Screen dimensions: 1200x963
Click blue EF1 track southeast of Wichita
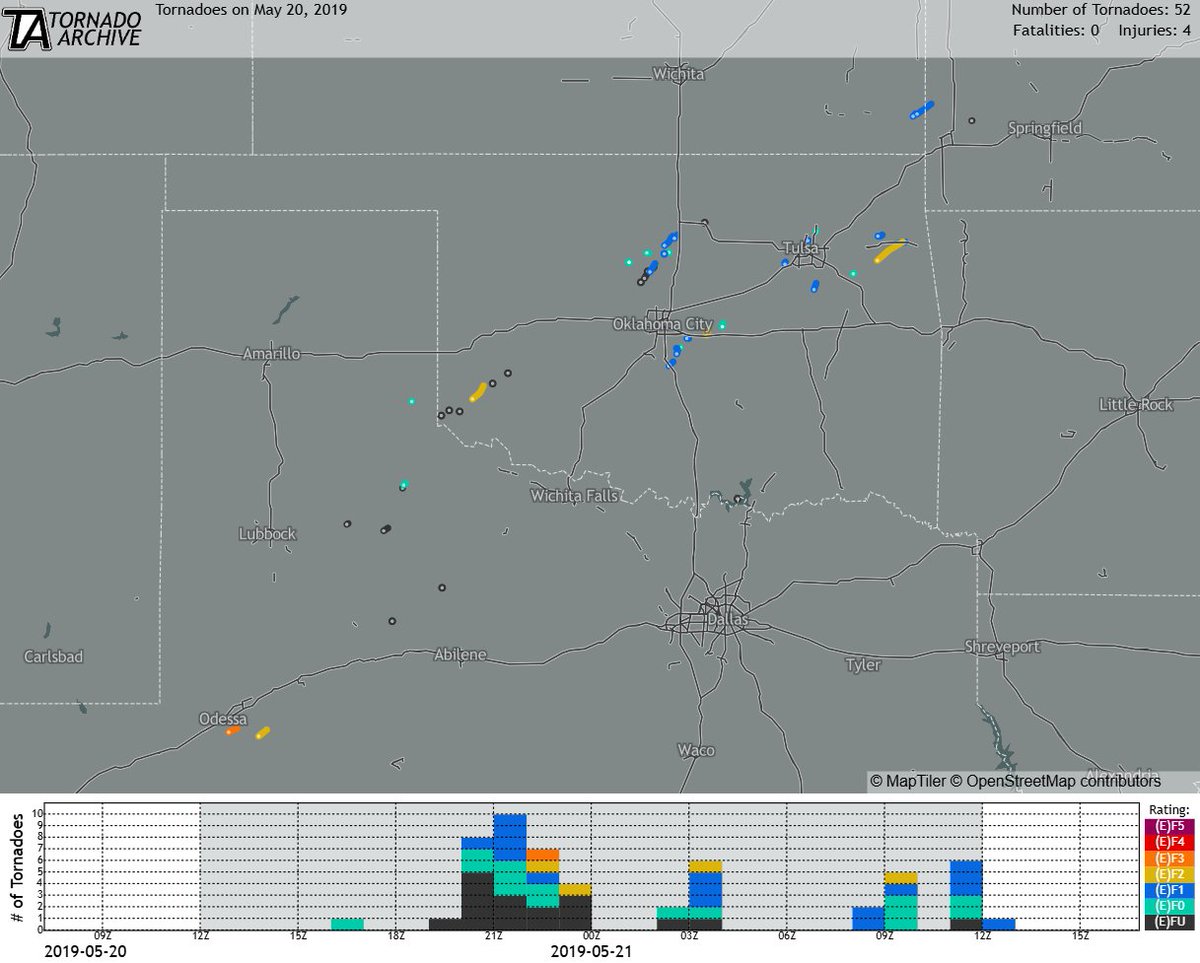pos(921,110)
